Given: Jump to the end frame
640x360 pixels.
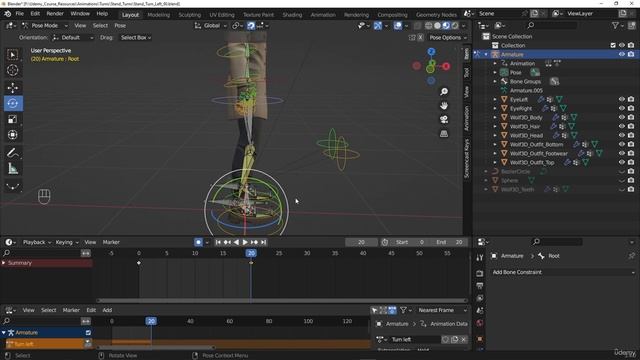Looking at the screenshot, I should pyautogui.click(x=264, y=242).
